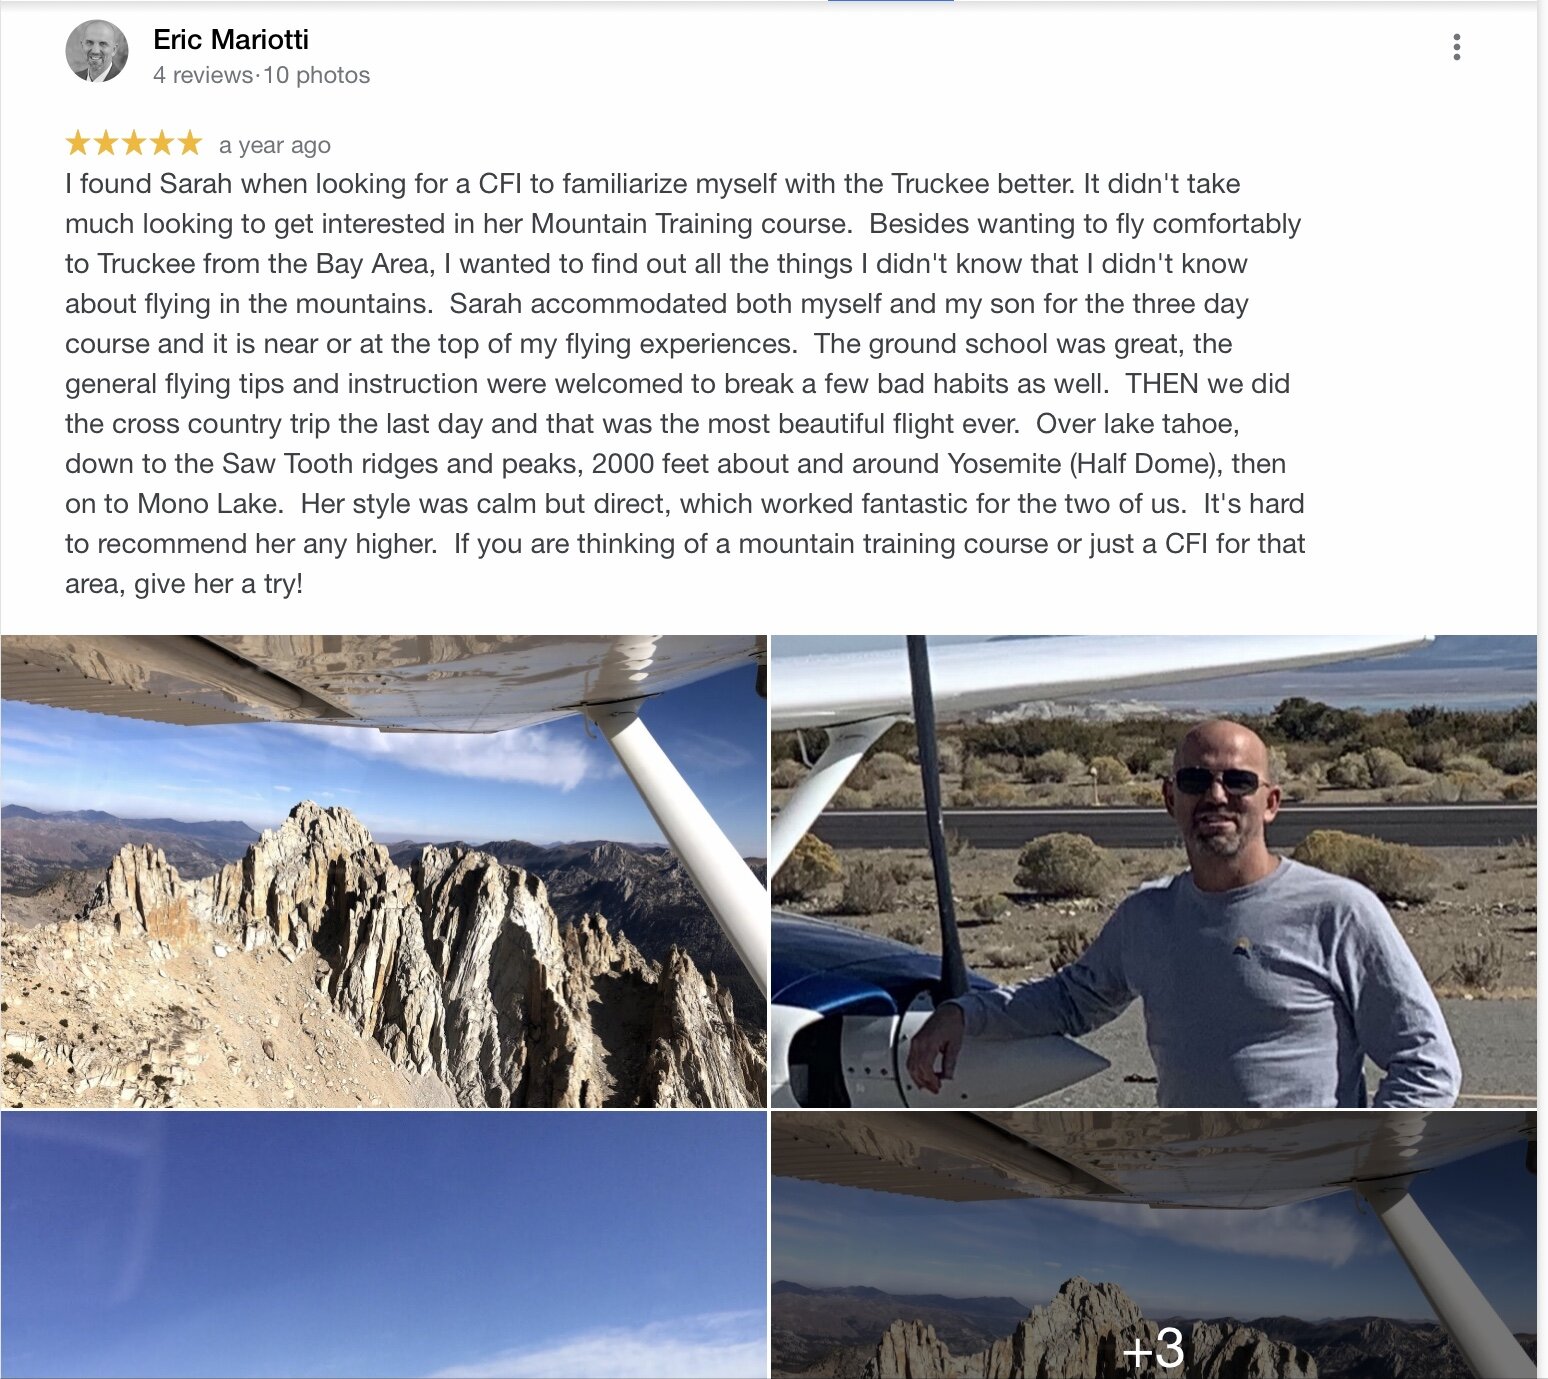Click the fourth gold rating star

tap(162, 143)
